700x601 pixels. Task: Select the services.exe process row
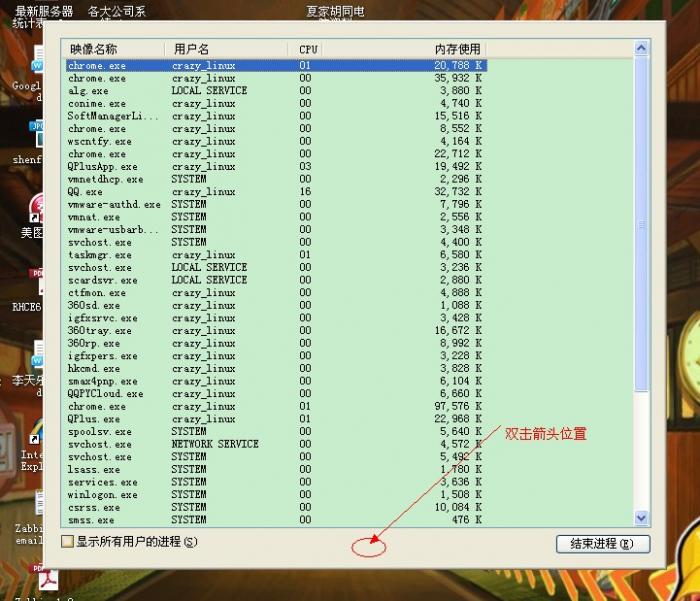(277, 482)
